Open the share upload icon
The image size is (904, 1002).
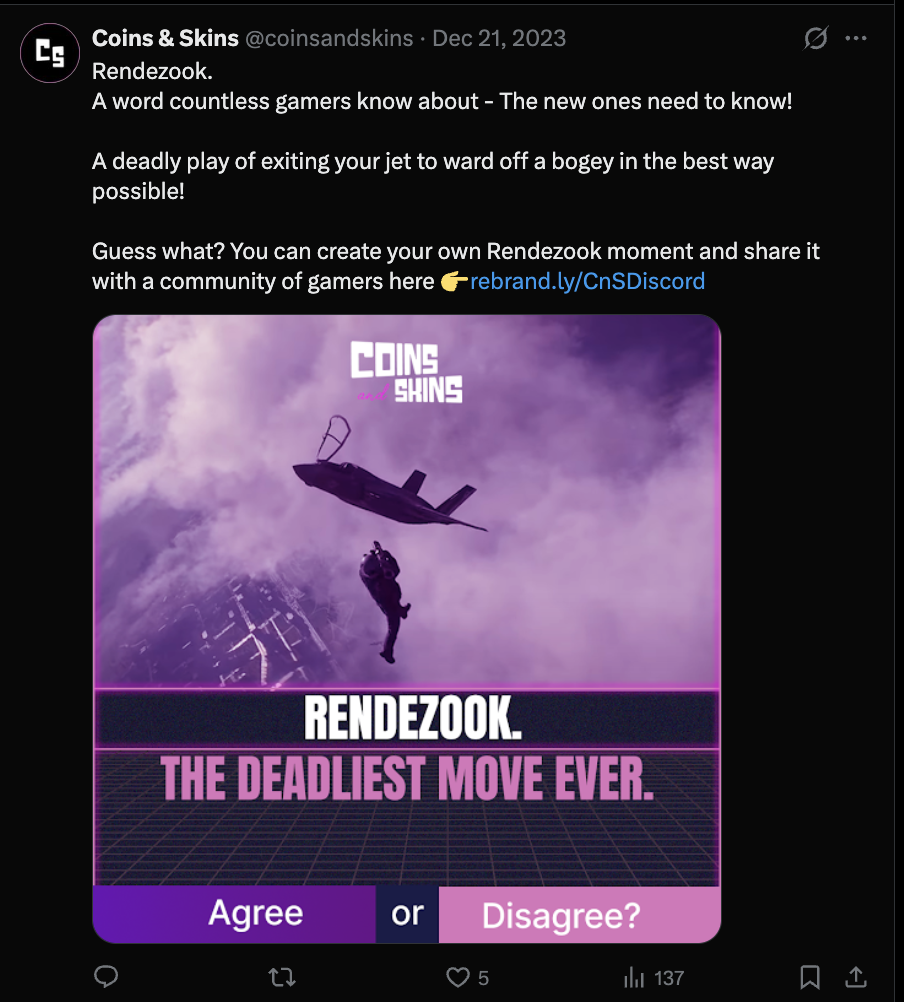tap(856, 976)
